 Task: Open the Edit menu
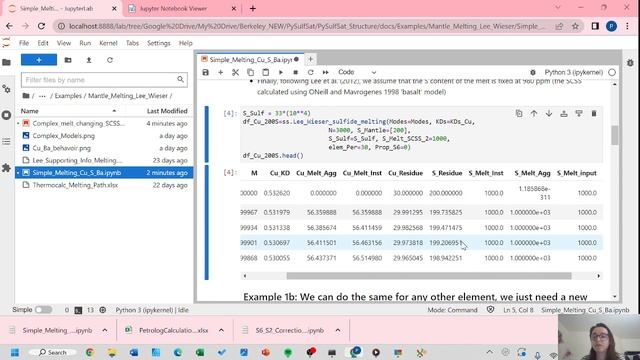click(43, 43)
